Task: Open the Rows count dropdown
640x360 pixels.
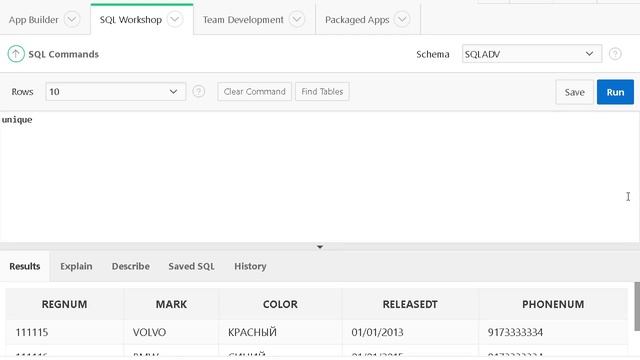Action: pyautogui.click(x=116, y=91)
